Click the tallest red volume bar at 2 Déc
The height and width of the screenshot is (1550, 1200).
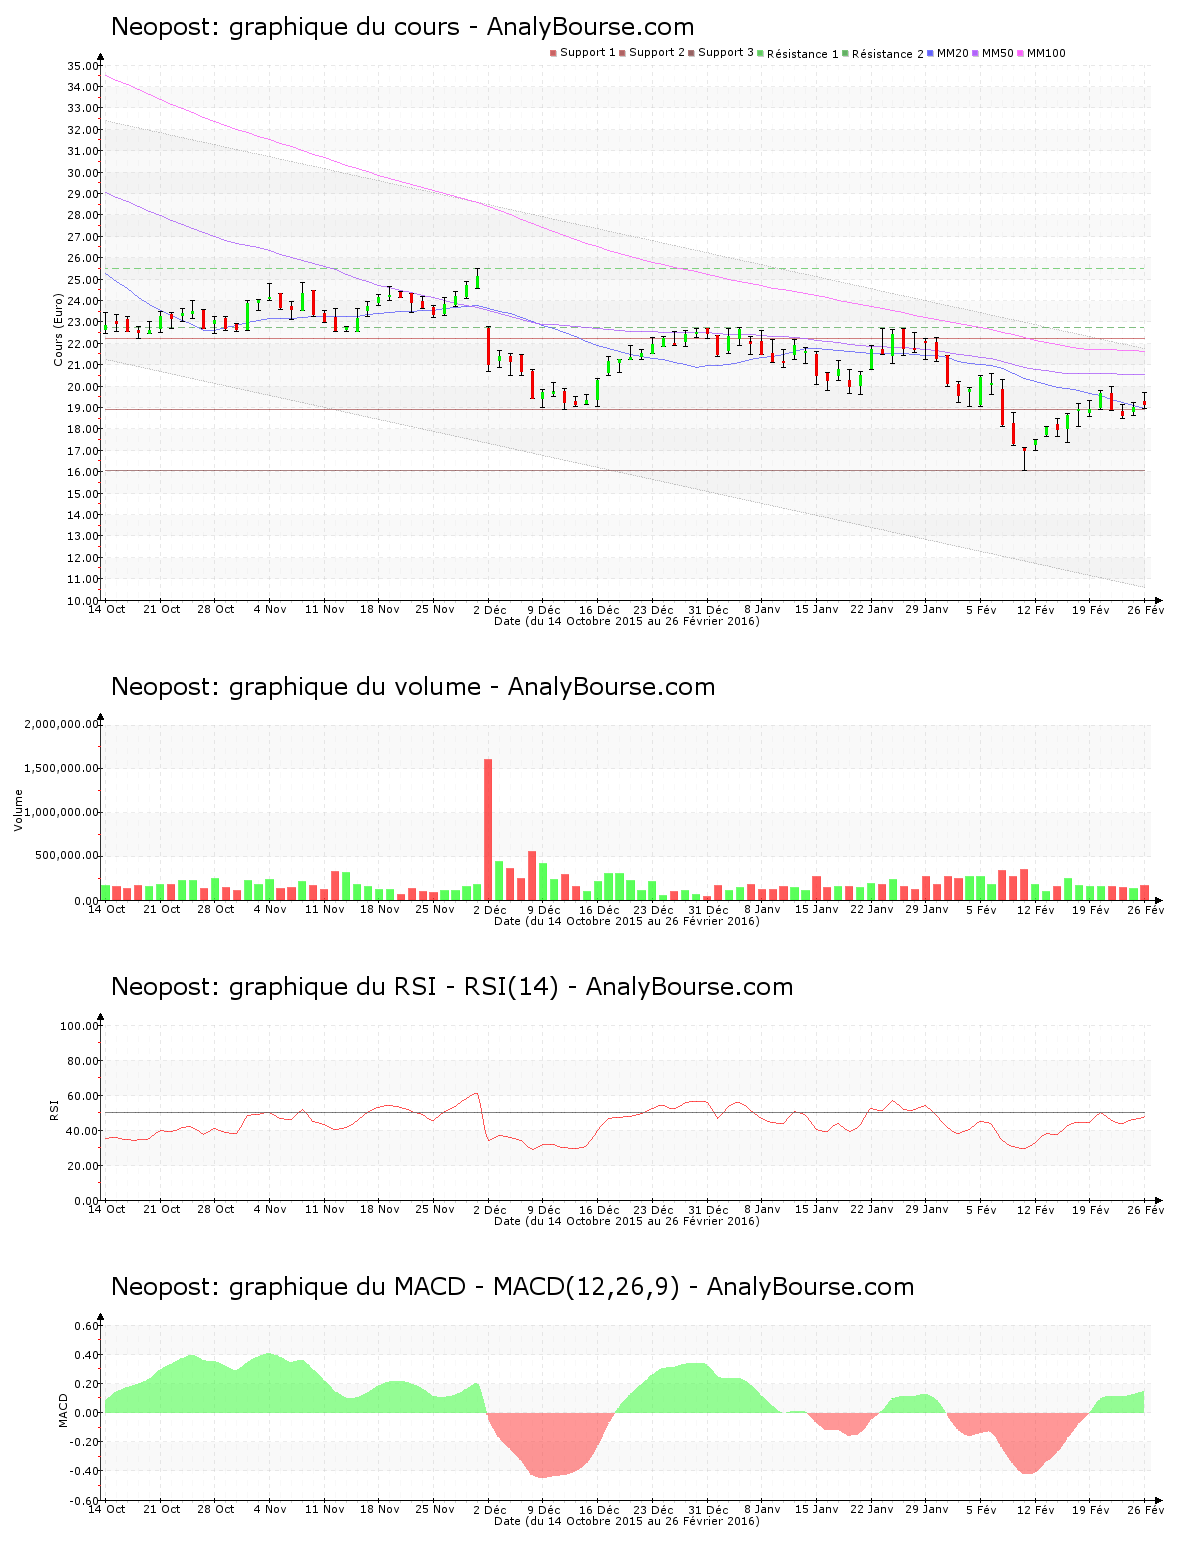click(488, 830)
